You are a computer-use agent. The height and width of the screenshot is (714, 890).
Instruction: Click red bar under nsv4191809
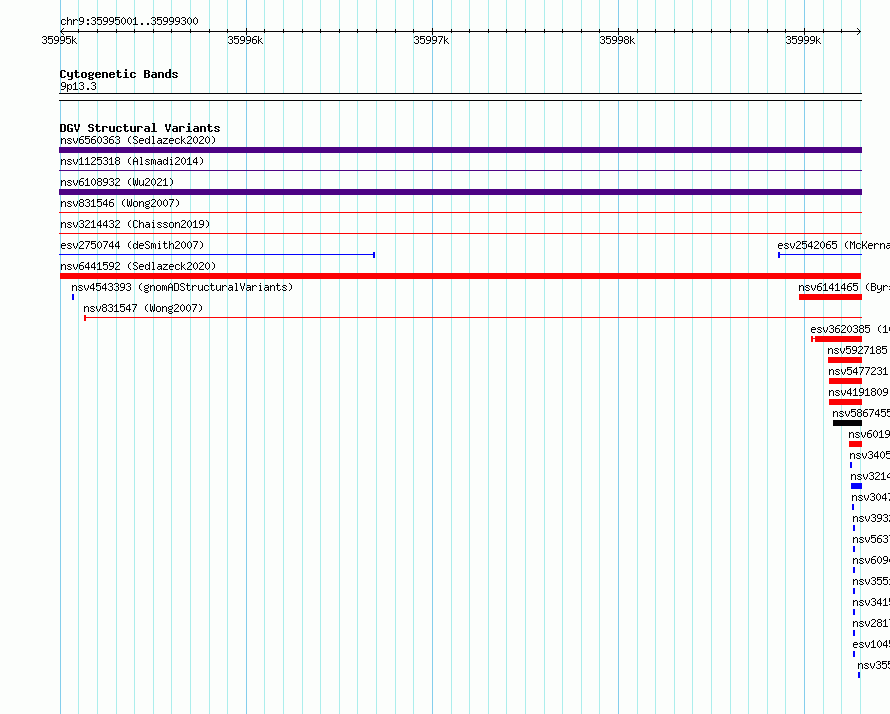(x=846, y=402)
